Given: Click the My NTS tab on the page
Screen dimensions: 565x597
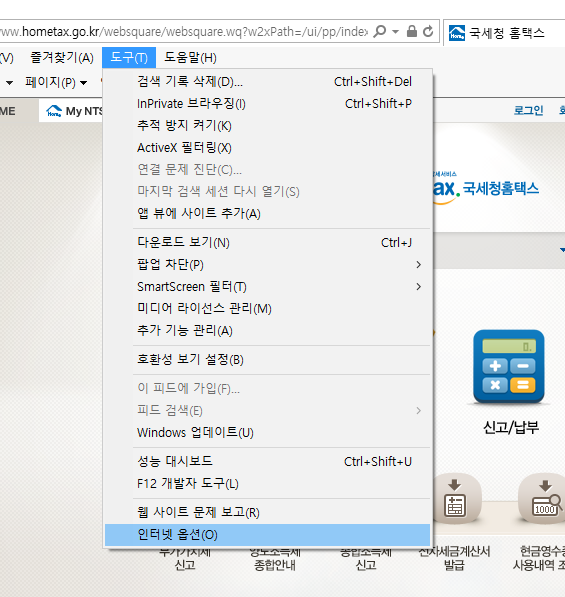Looking at the screenshot, I should [x=71, y=111].
